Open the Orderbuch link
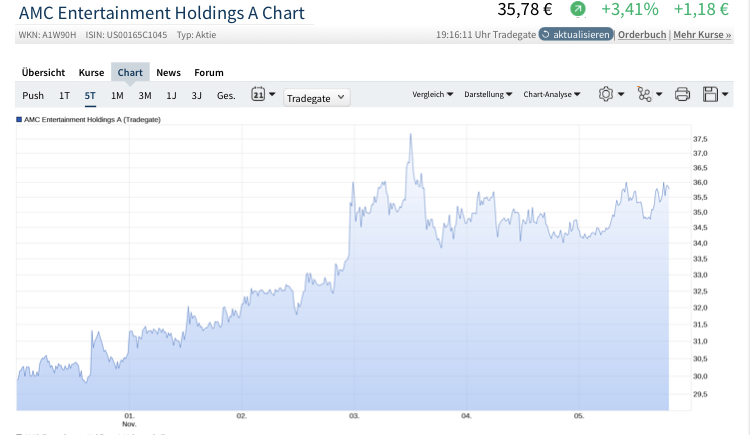This screenshot has height=435, width=750. pyautogui.click(x=641, y=34)
